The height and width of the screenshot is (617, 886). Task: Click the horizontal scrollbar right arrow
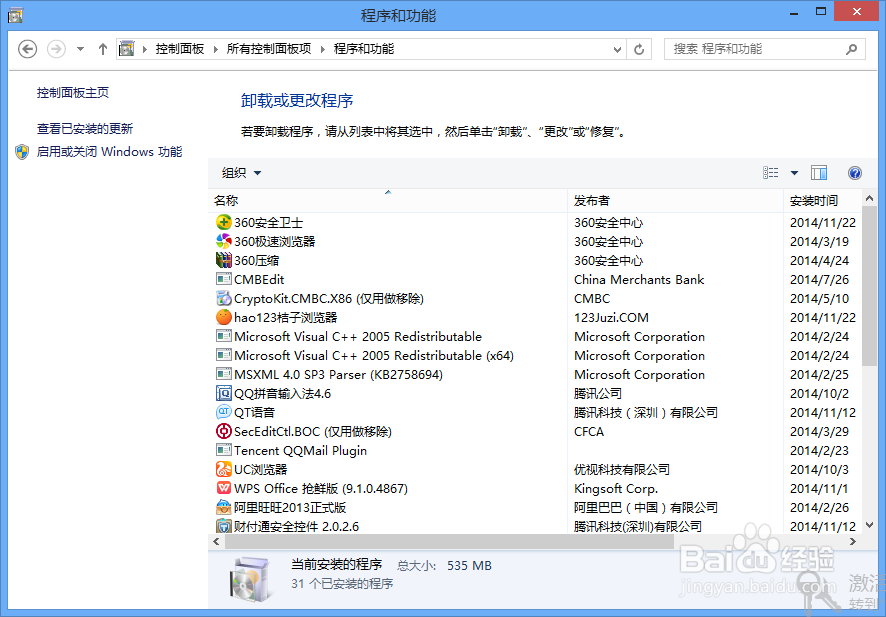[x=853, y=541]
